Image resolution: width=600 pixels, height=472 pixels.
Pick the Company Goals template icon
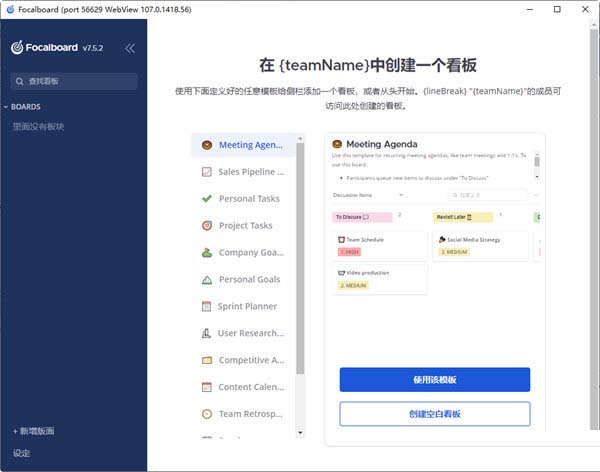click(x=206, y=253)
